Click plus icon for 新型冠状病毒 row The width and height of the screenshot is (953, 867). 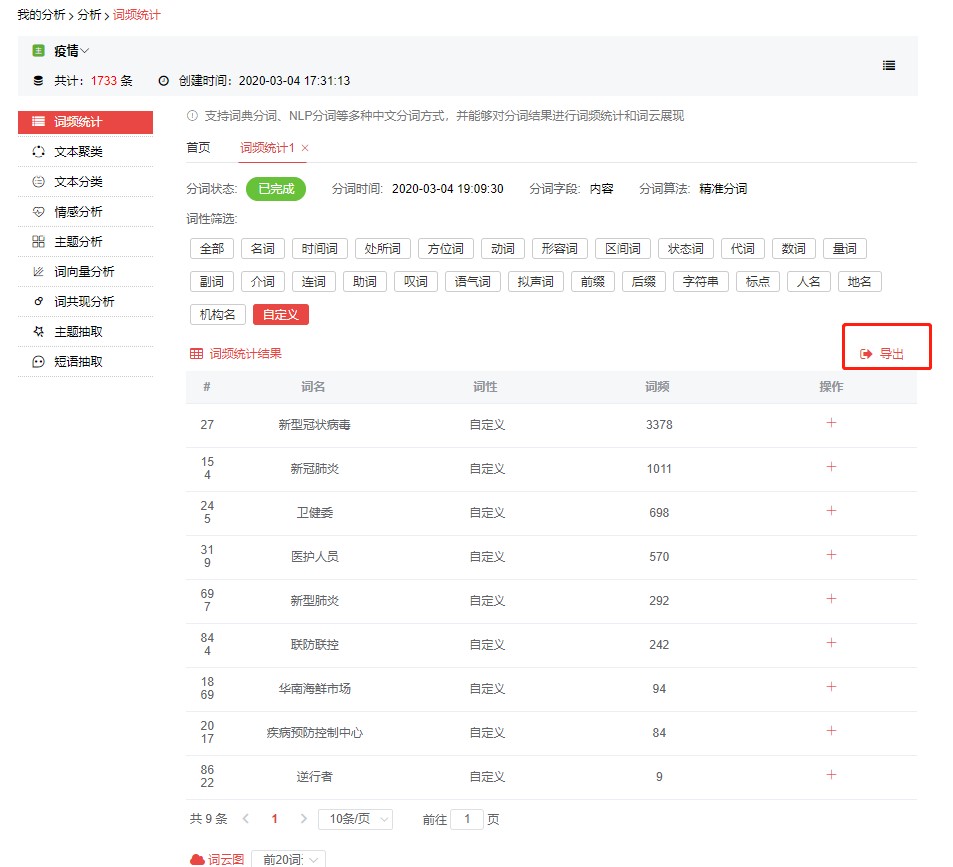point(830,423)
